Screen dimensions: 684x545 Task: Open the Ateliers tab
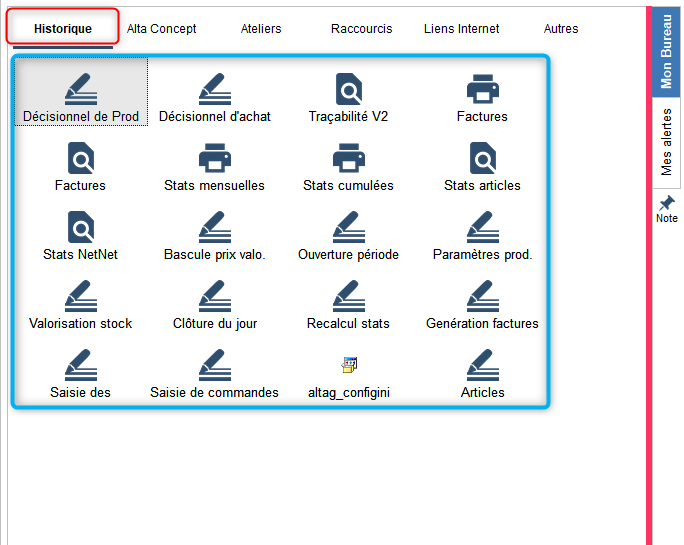tap(261, 29)
